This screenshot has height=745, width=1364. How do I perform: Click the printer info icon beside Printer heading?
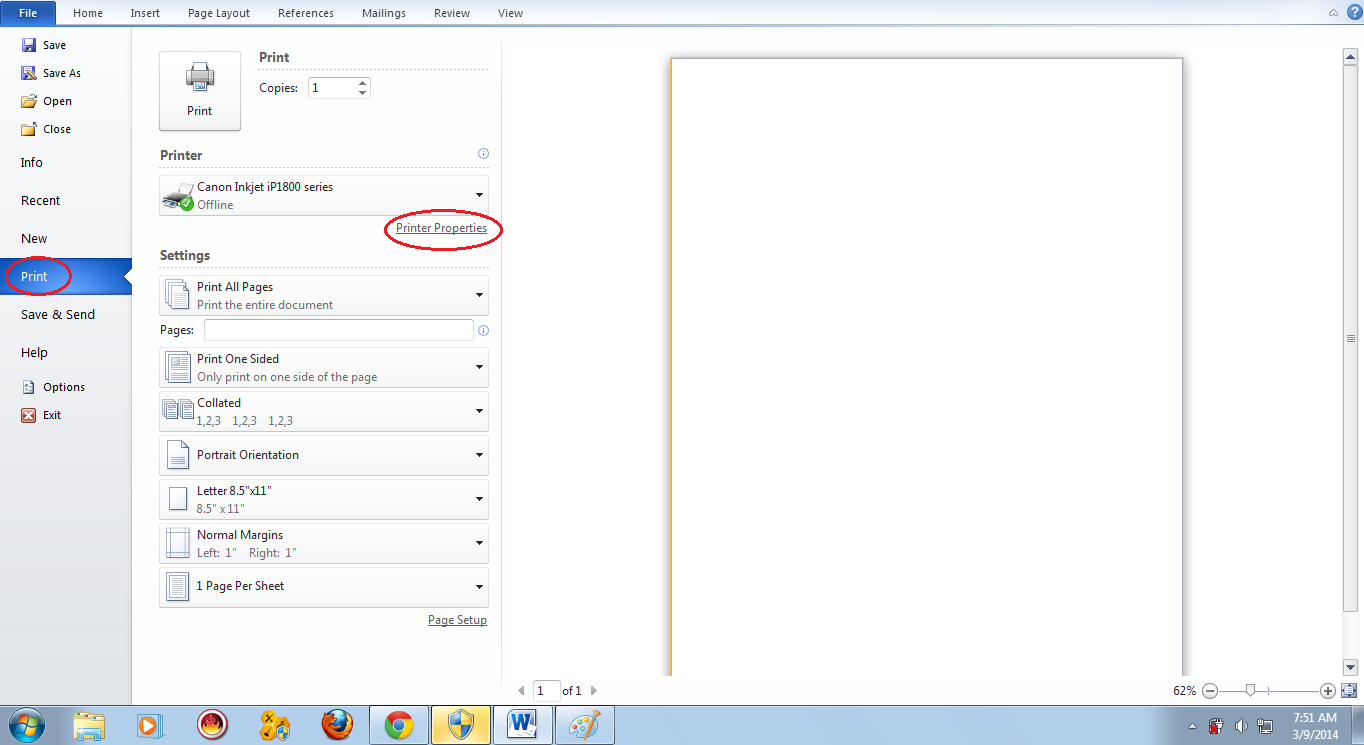(483, 153)
